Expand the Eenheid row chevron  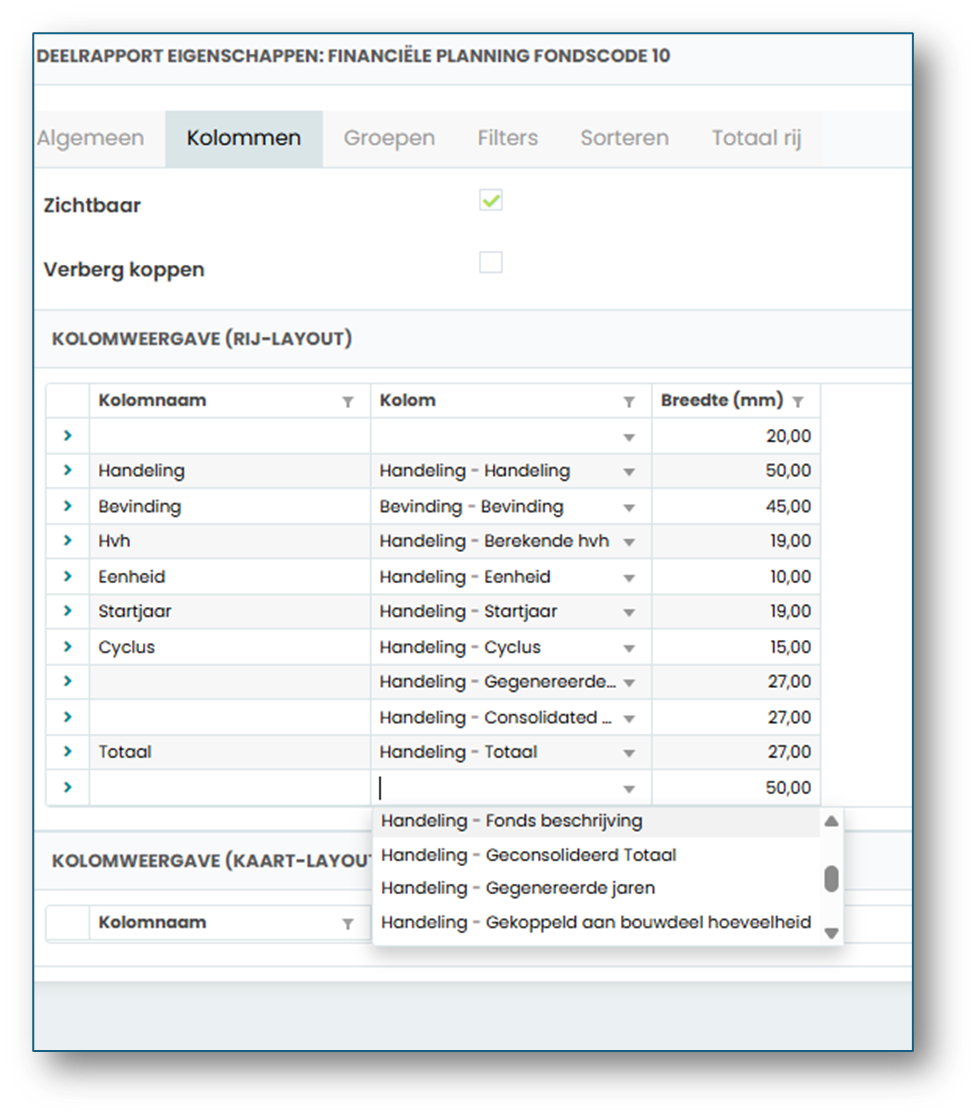click(68, 576)
